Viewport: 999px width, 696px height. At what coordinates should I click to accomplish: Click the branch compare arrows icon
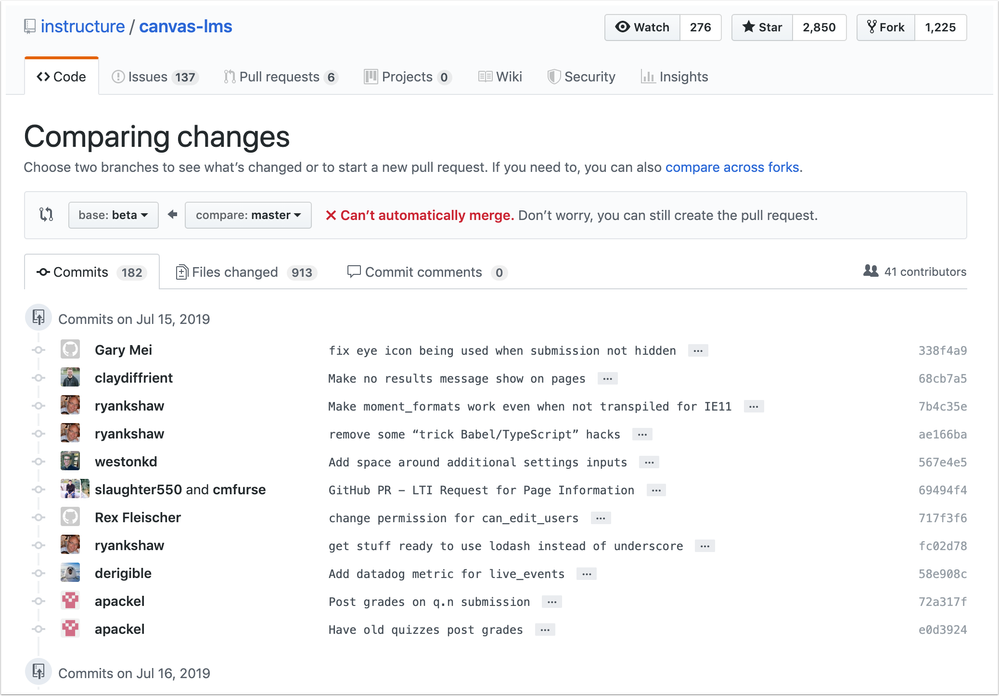point(46,214)
